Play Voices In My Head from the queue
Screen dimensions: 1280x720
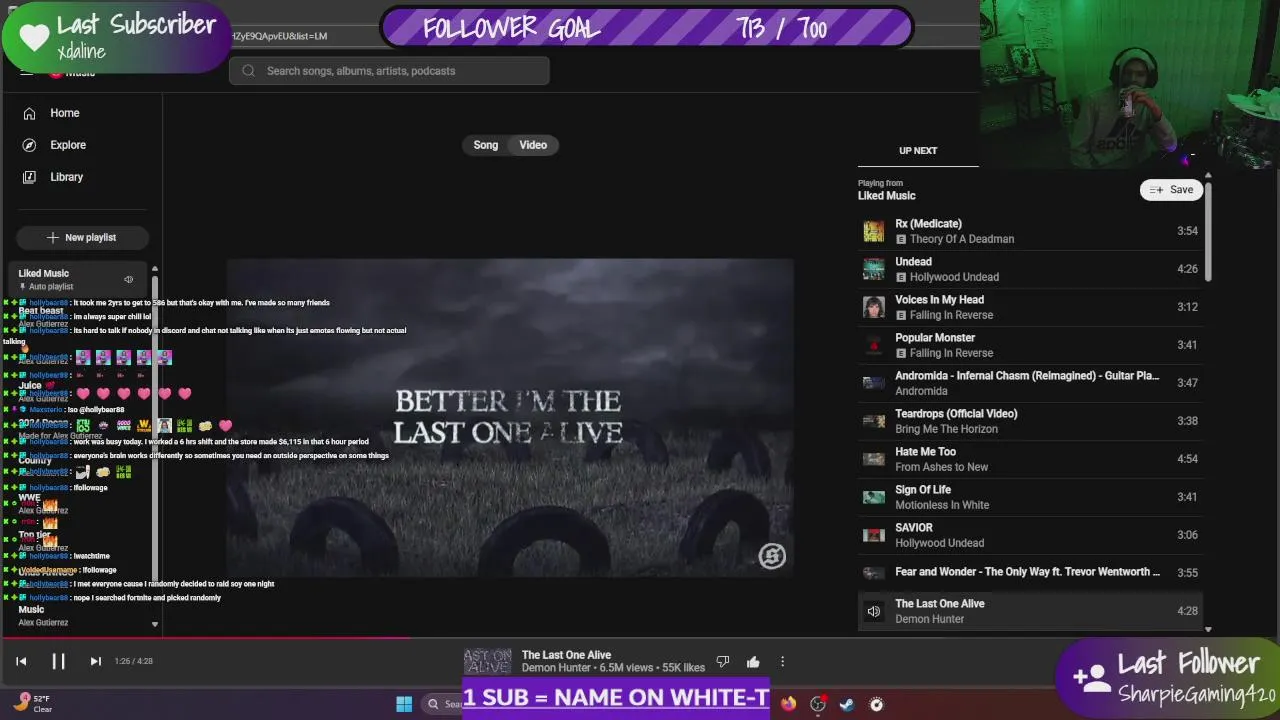(1030, 307)
